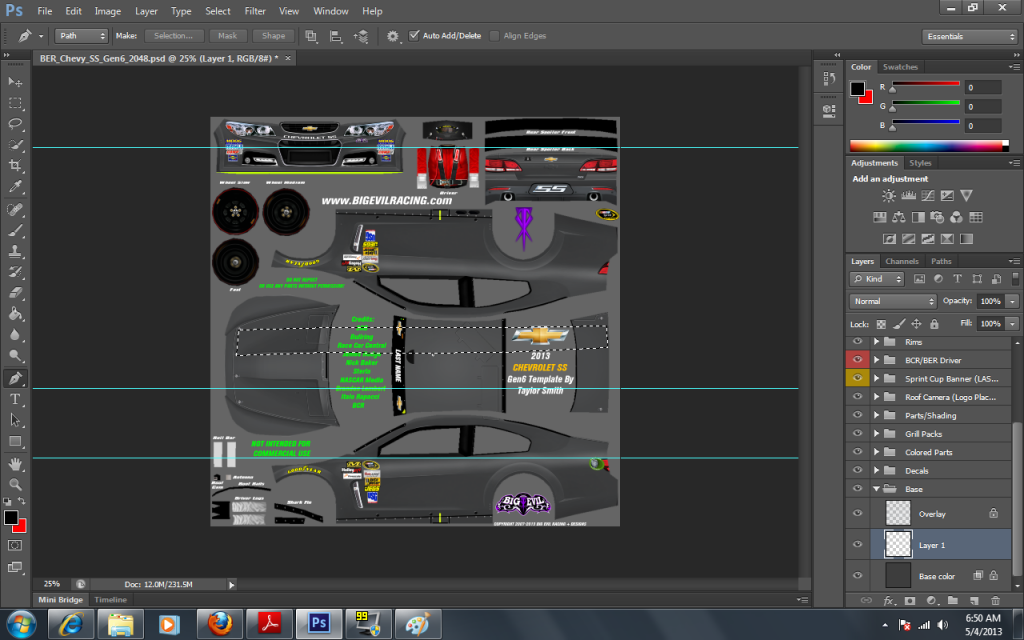This screenshot has width=1024, height=640.
Task: Switch to the Channels tab
Action: (902, 261)
